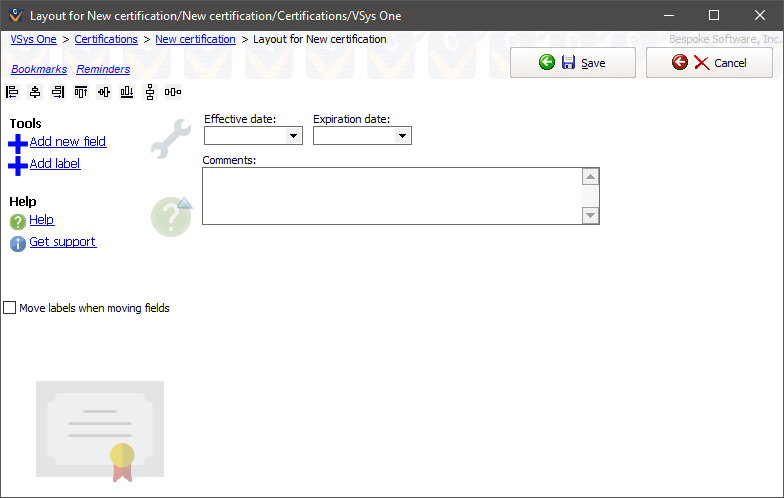
Task: Open the Effective date dropdown
Action: point(294,136)
